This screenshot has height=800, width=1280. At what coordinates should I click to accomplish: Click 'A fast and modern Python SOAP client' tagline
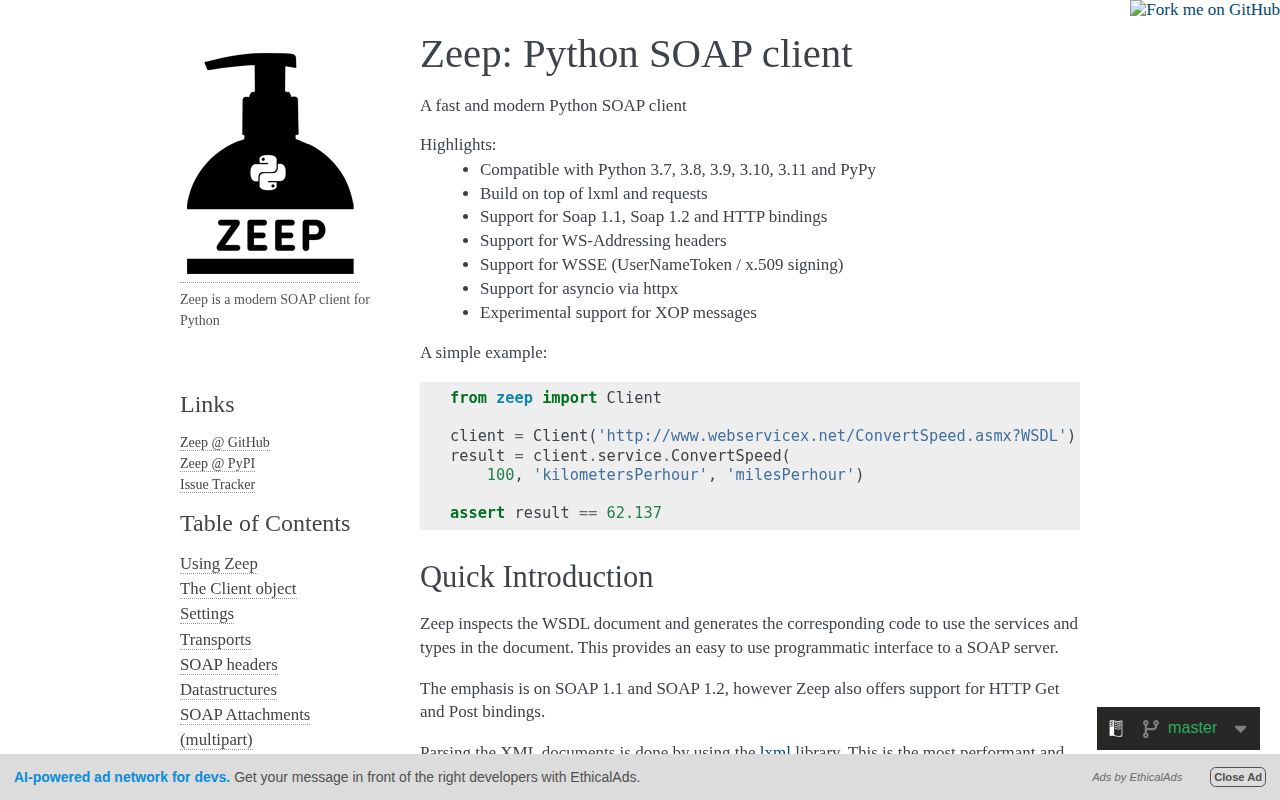tap(553, 105)
